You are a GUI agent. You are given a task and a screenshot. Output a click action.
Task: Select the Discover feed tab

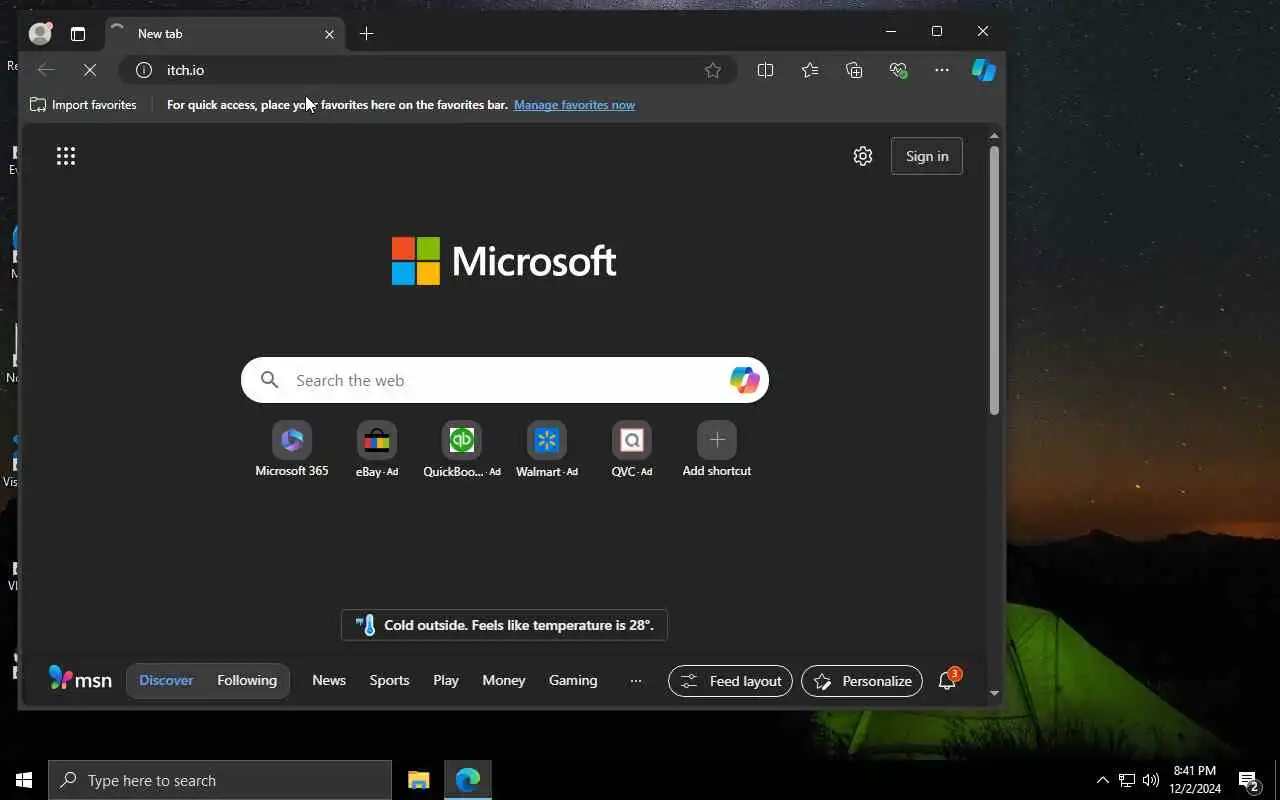(166, 680)
